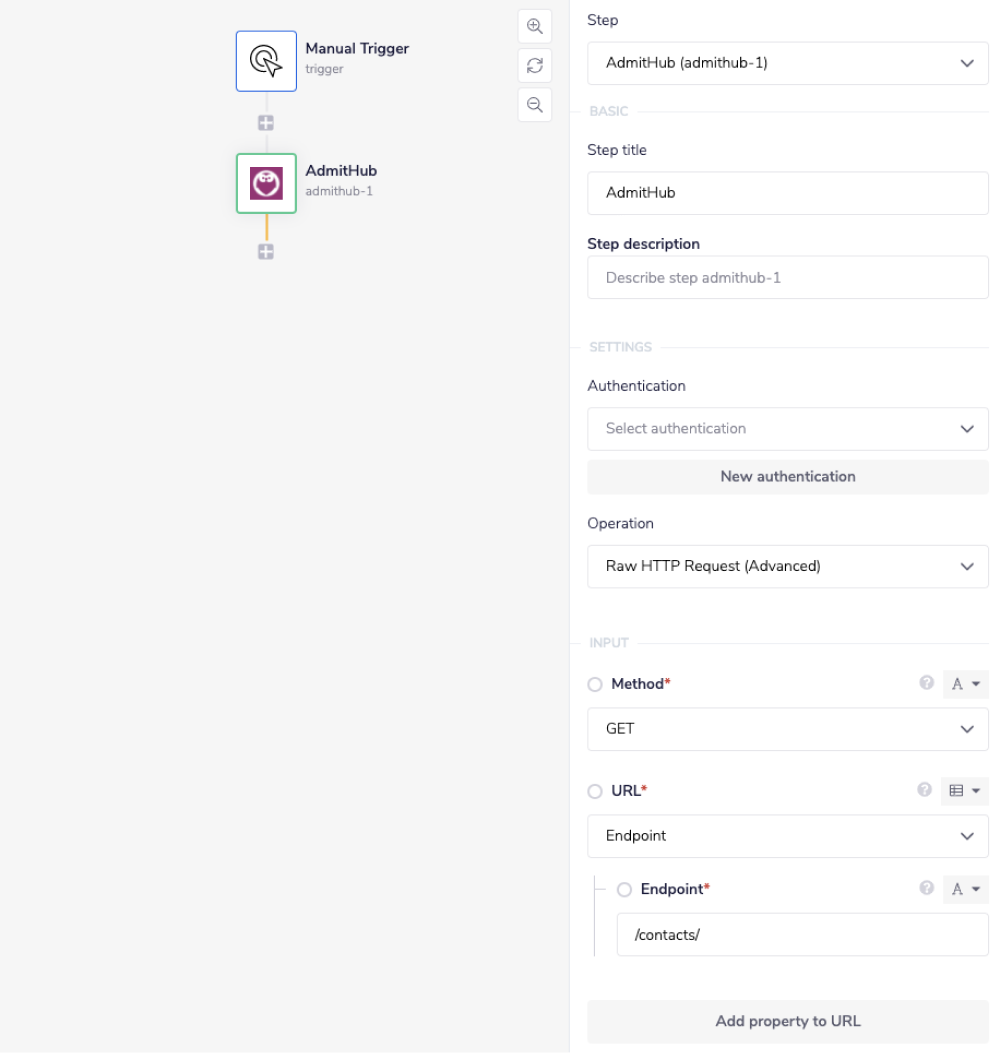Open the Operation dropdown for Raw HTTP Request
Image resolution: width=1000 pixels, height=1053 pixels.
click(788, 566)
